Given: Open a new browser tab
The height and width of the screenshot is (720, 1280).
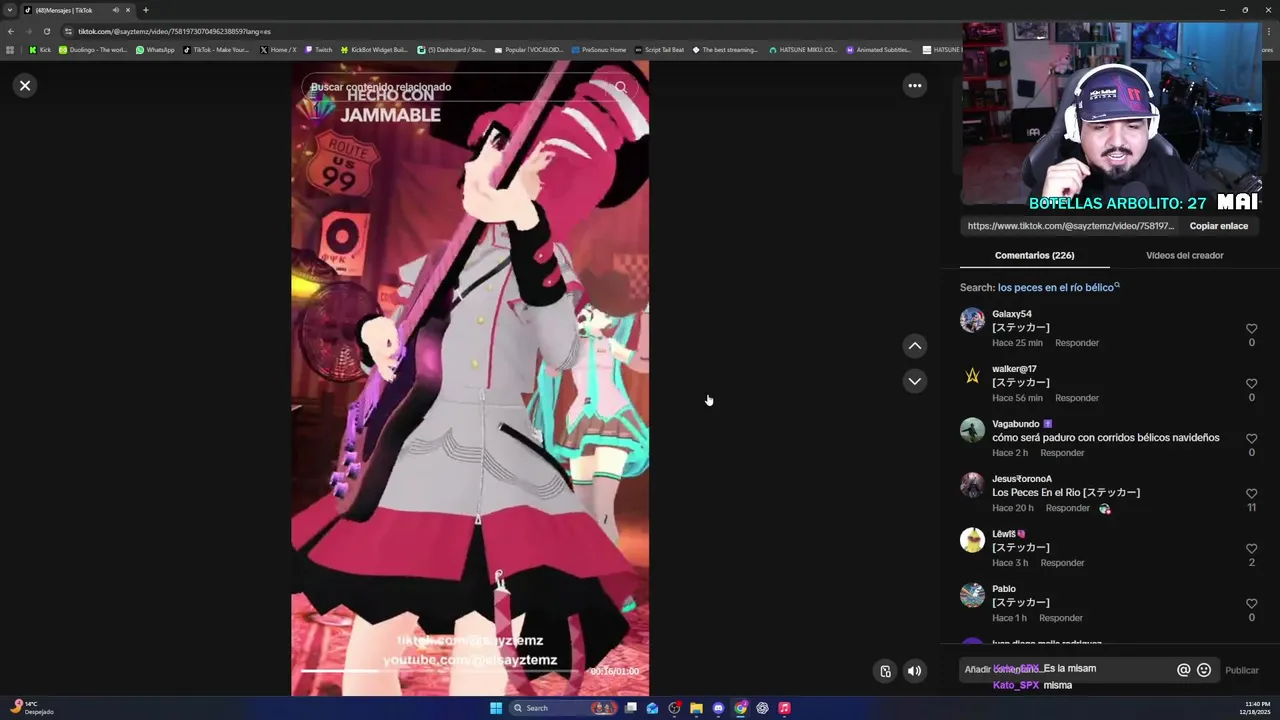Looking at the screenshot, I should tap(146, 10).
